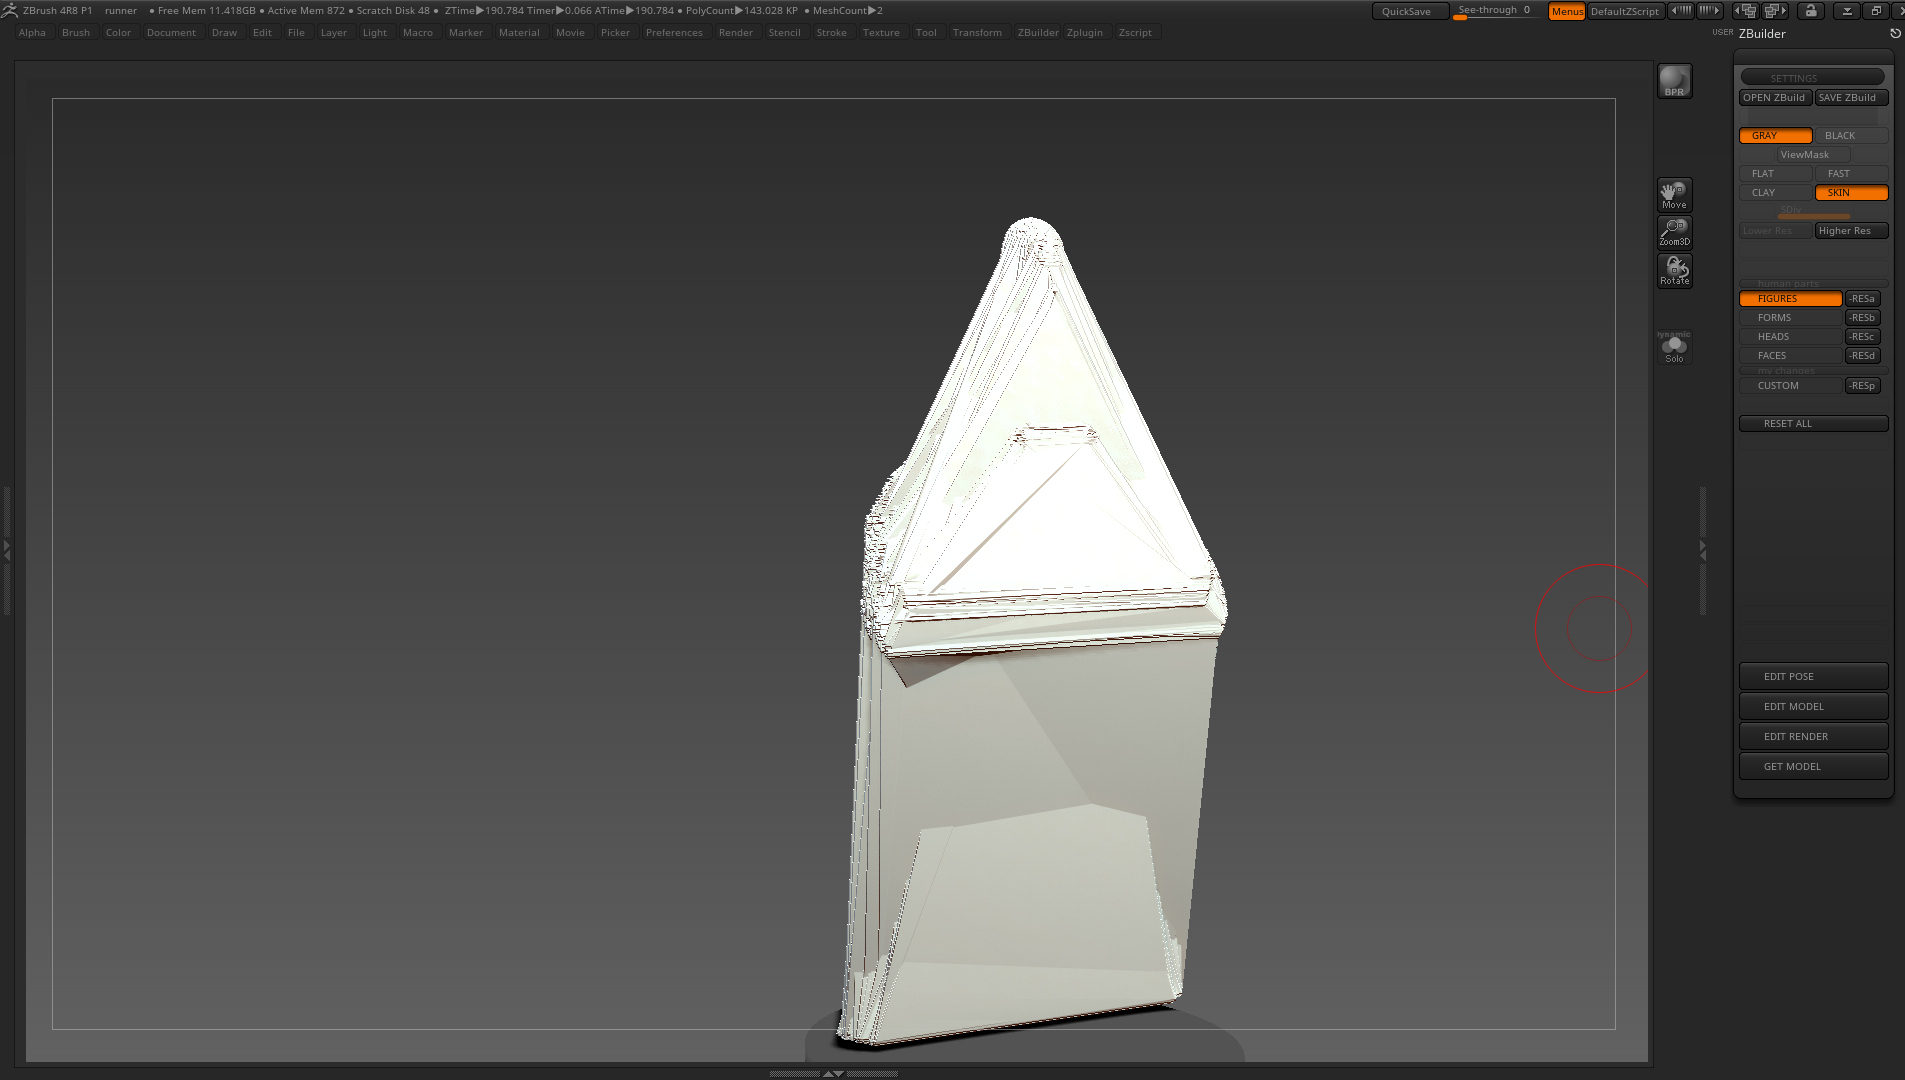The image size is (1905, 1080).
Task: Activate the Rotate view icon
Action: tap(1674, 270)
